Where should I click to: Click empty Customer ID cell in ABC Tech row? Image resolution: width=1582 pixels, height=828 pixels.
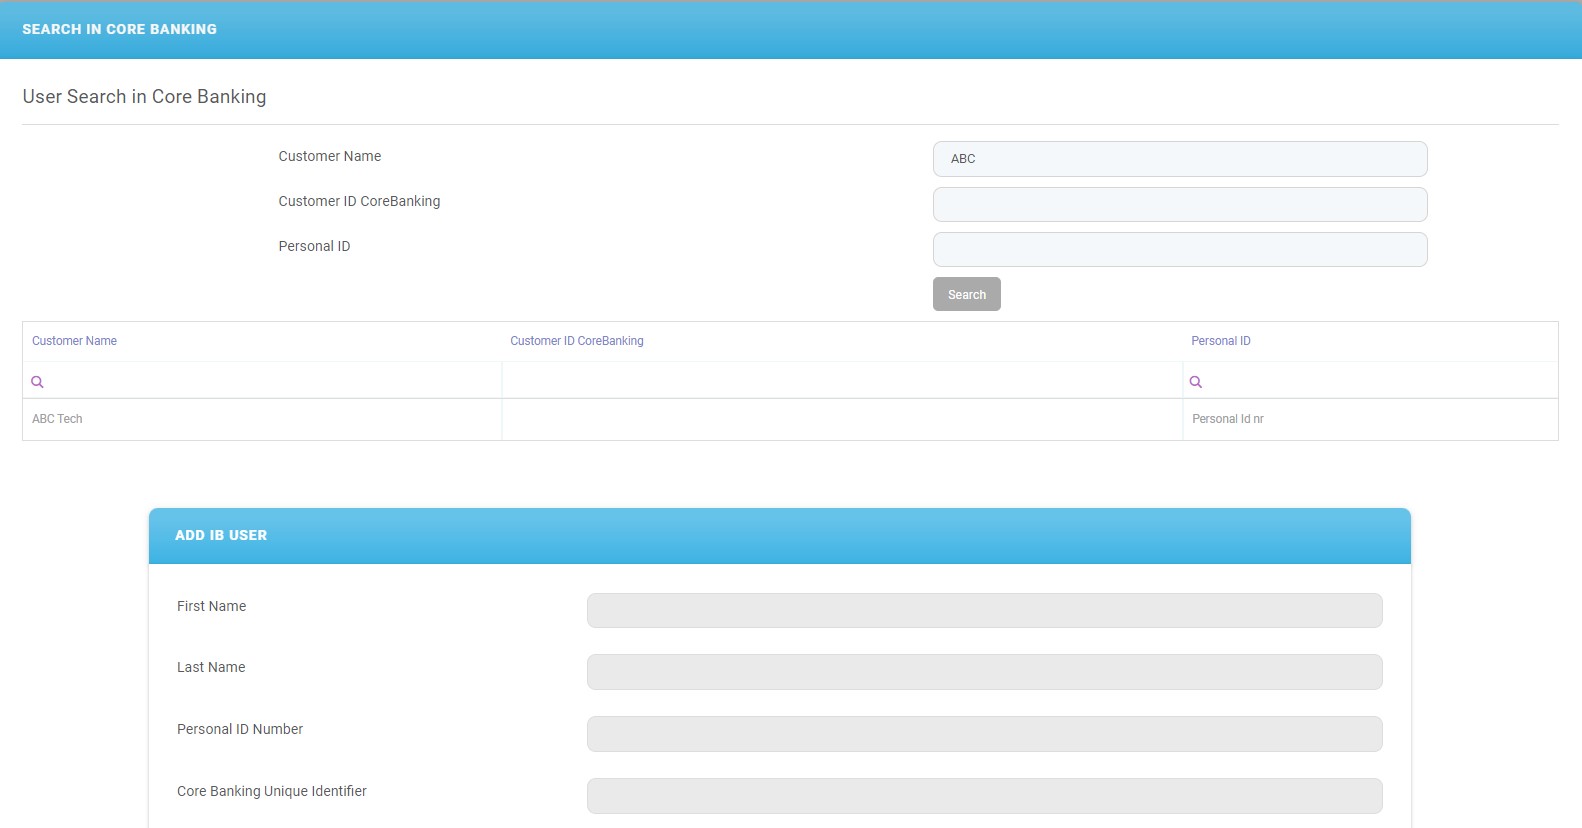(841, 419)
